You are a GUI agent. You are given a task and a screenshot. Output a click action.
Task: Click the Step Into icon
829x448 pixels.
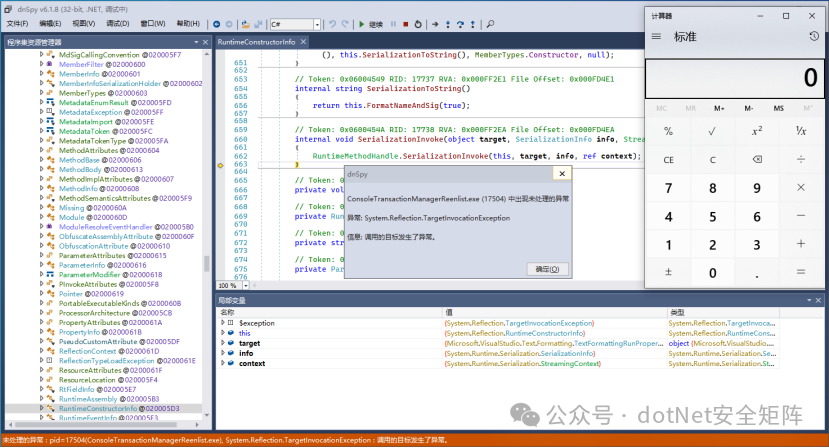click(x=448, y=24)
